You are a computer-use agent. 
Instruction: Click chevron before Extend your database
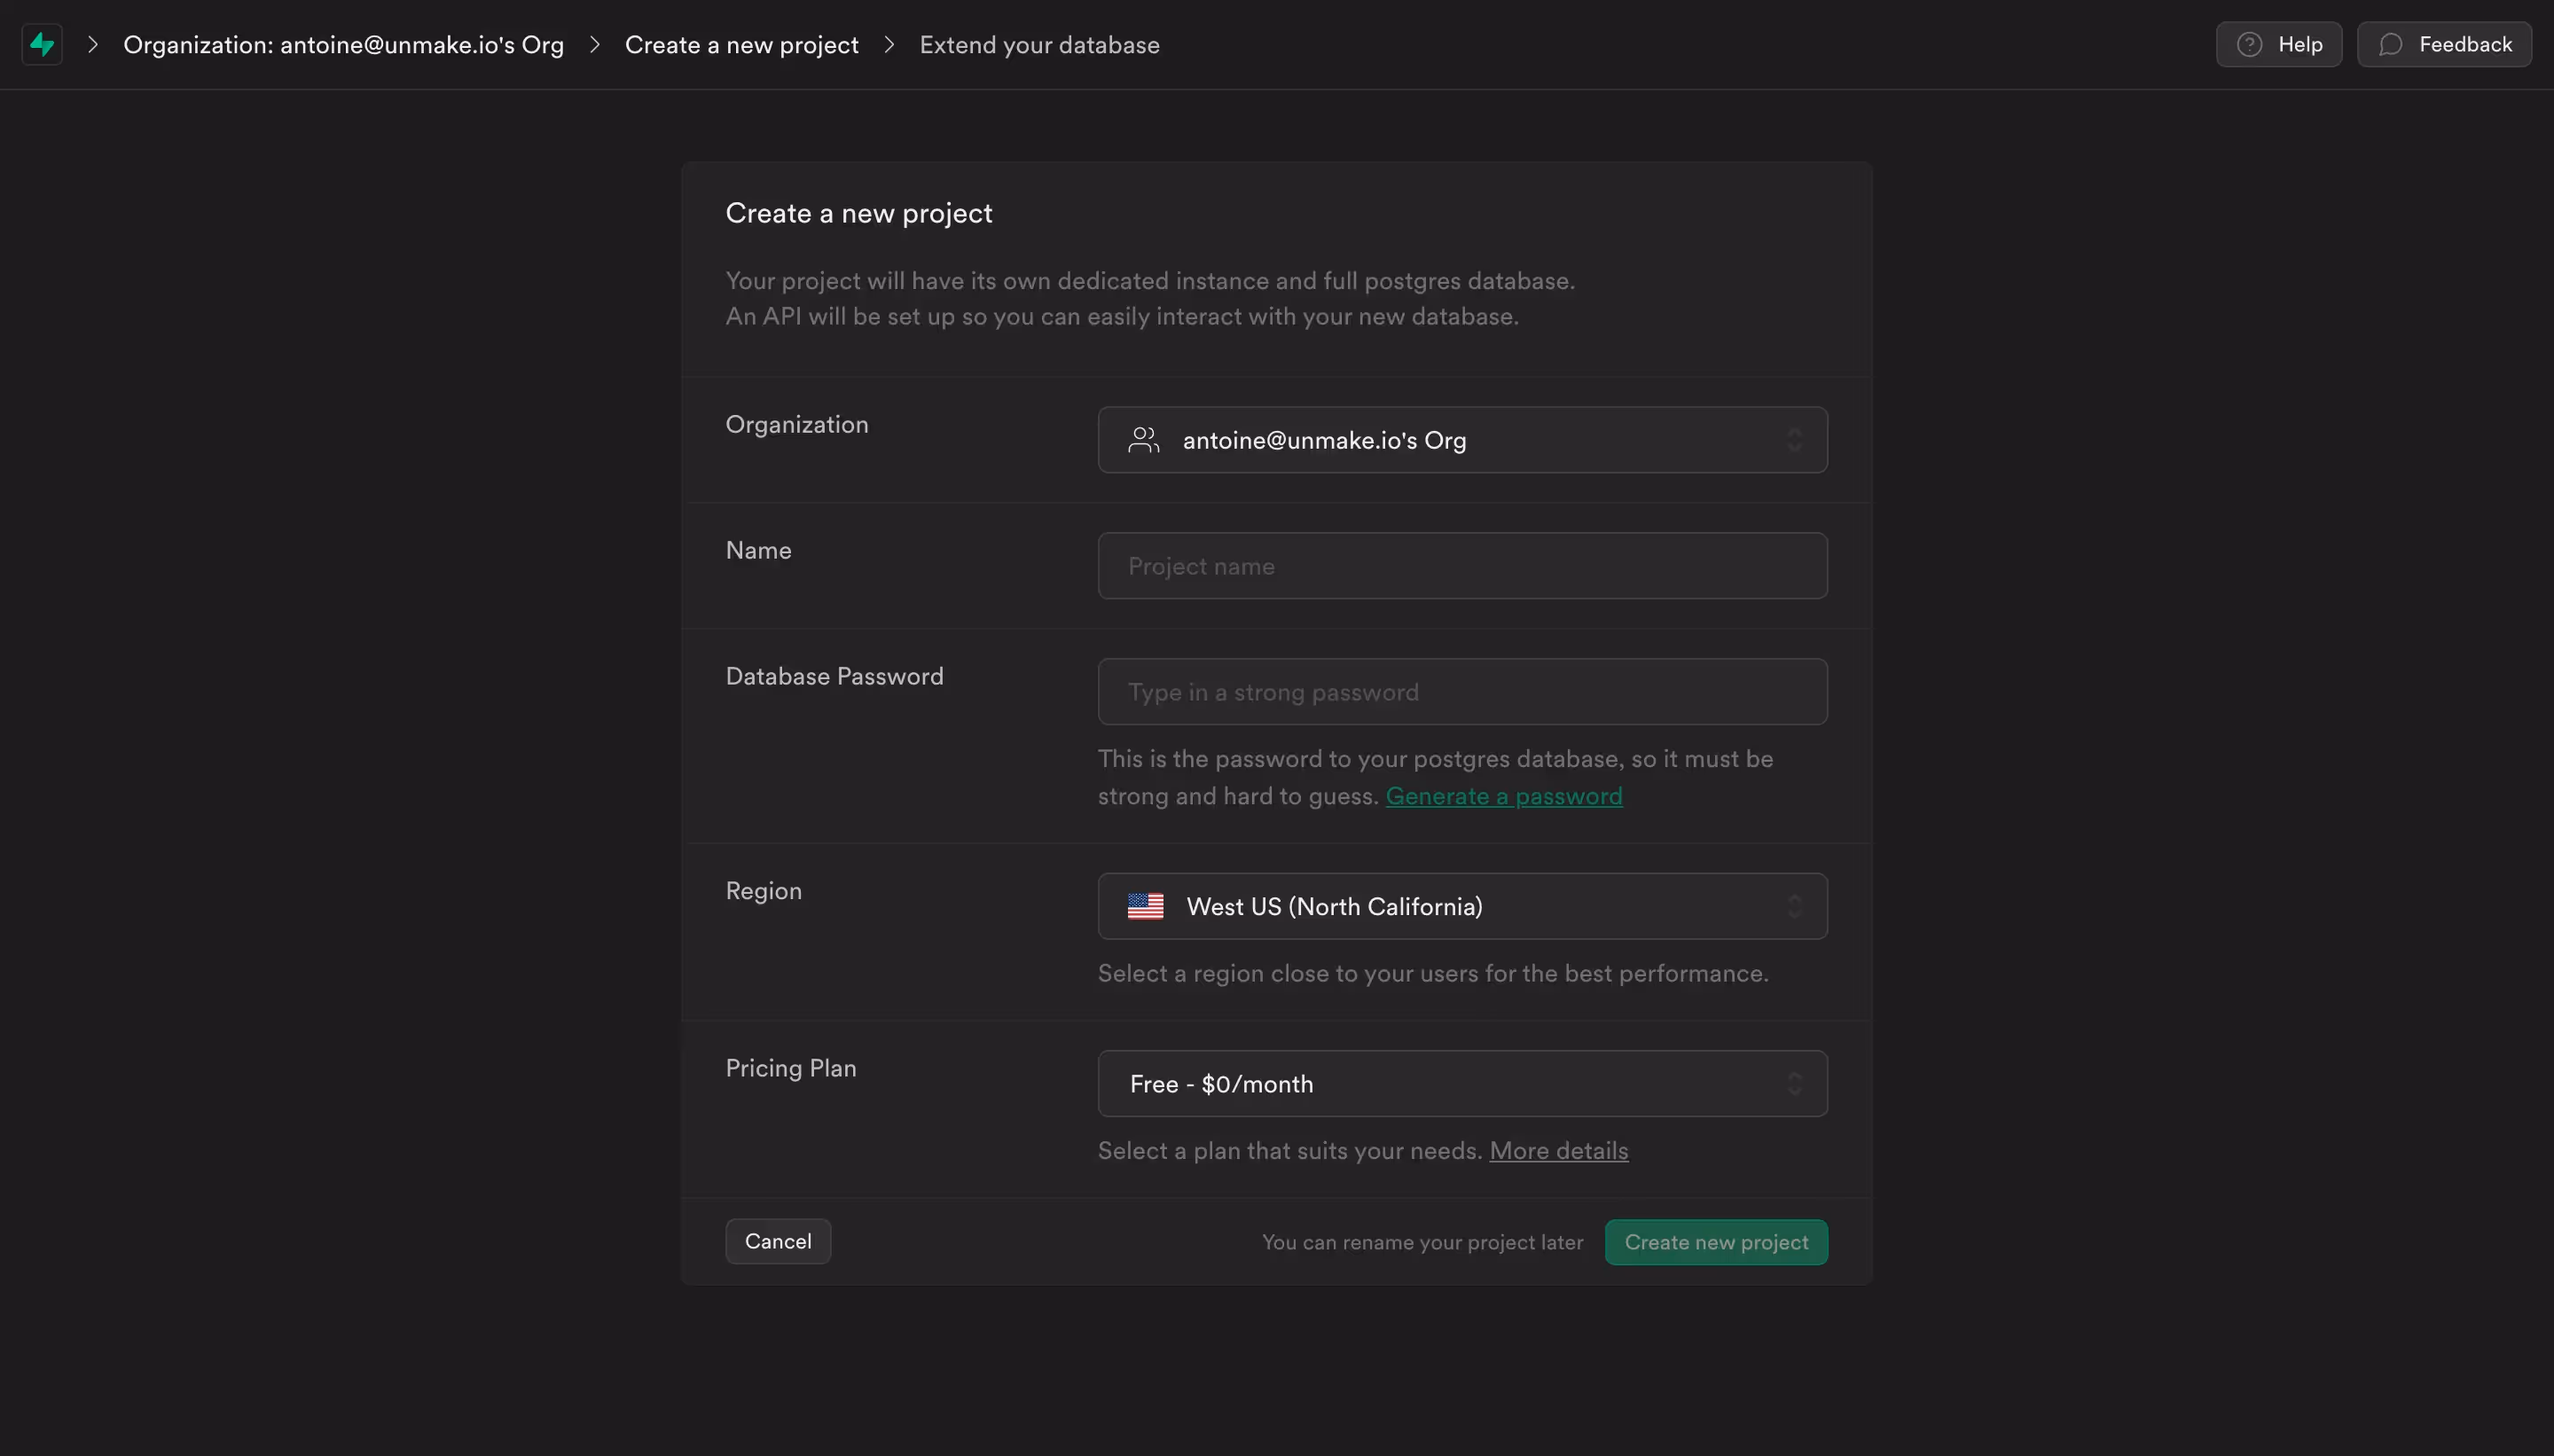889,44
